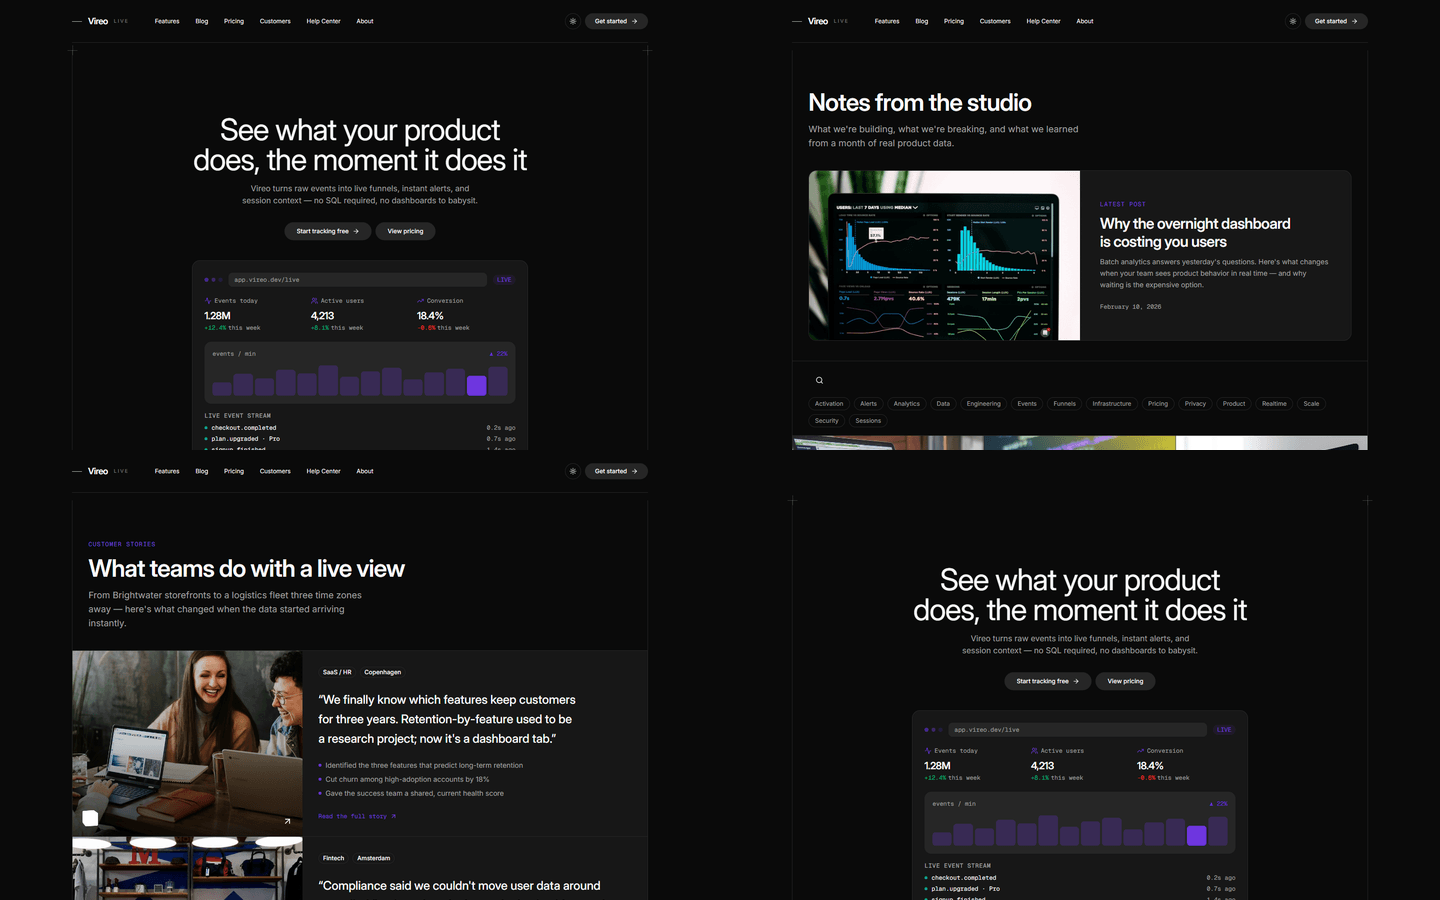Screen dimensions: 1440x900
Task: Click the 'February 10, 2026' post date
Action: [x=1131, y=307]
